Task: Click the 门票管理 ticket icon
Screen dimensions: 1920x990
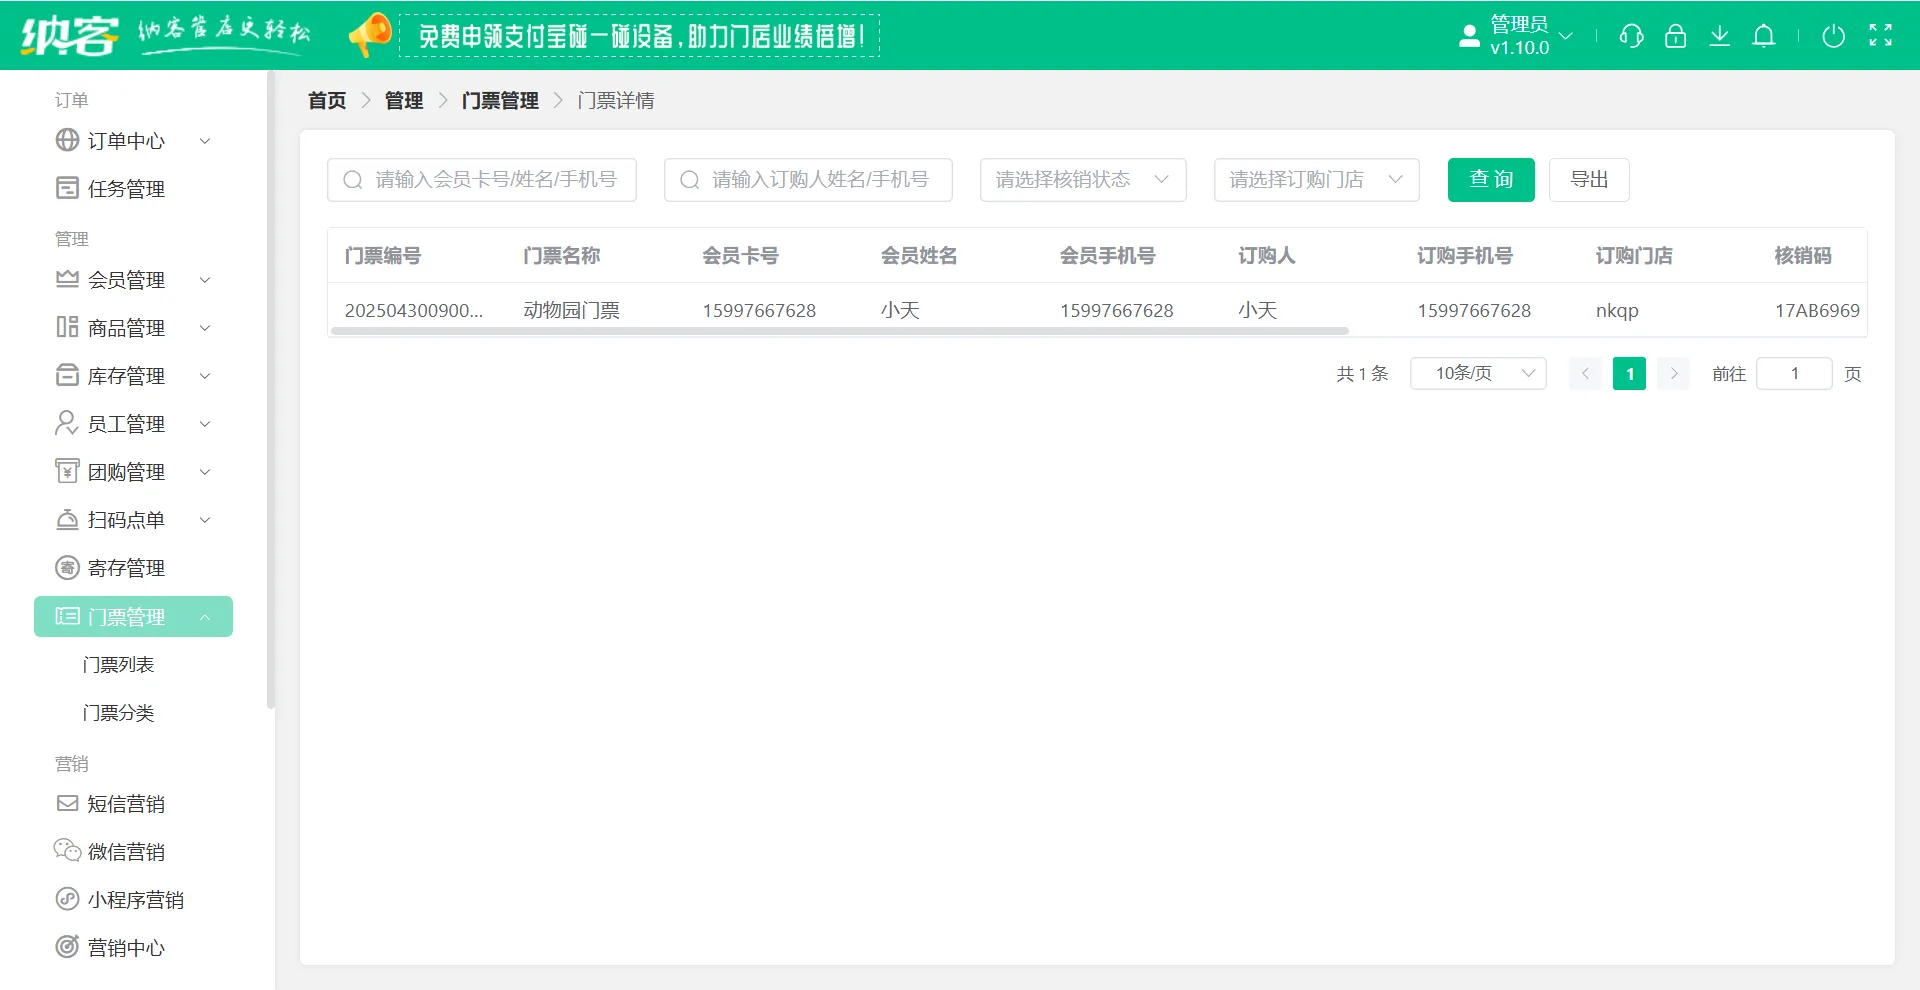Action: coord(67,616)
